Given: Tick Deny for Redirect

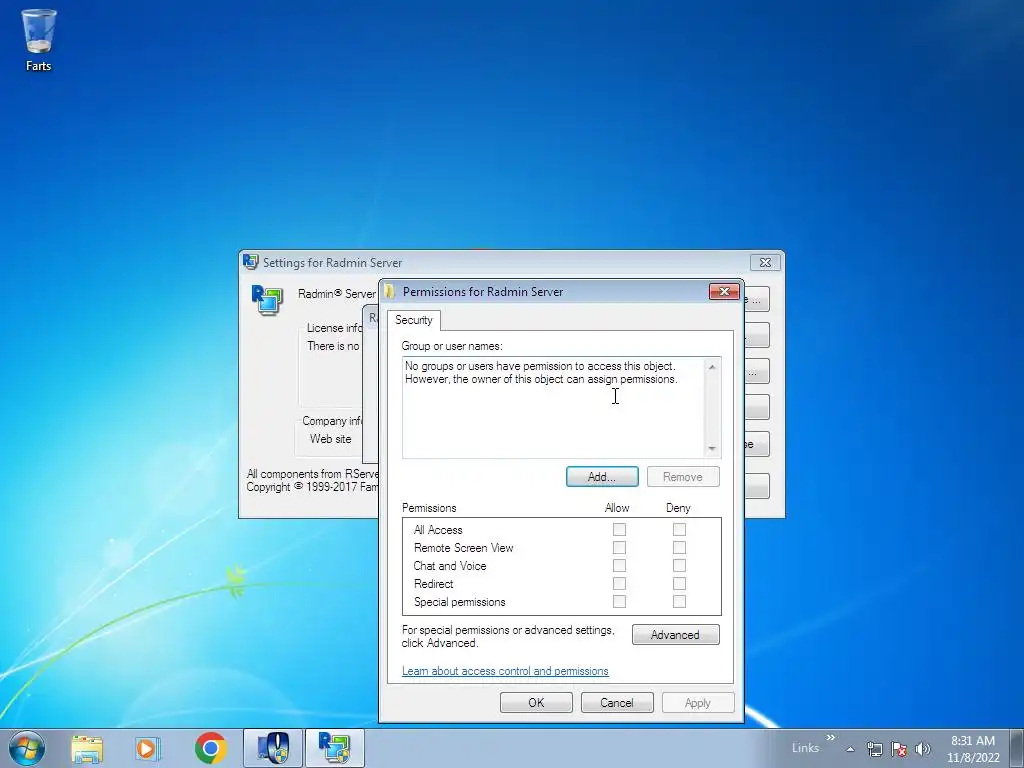Looking at the screenshot, I should [x=679, y=584].
